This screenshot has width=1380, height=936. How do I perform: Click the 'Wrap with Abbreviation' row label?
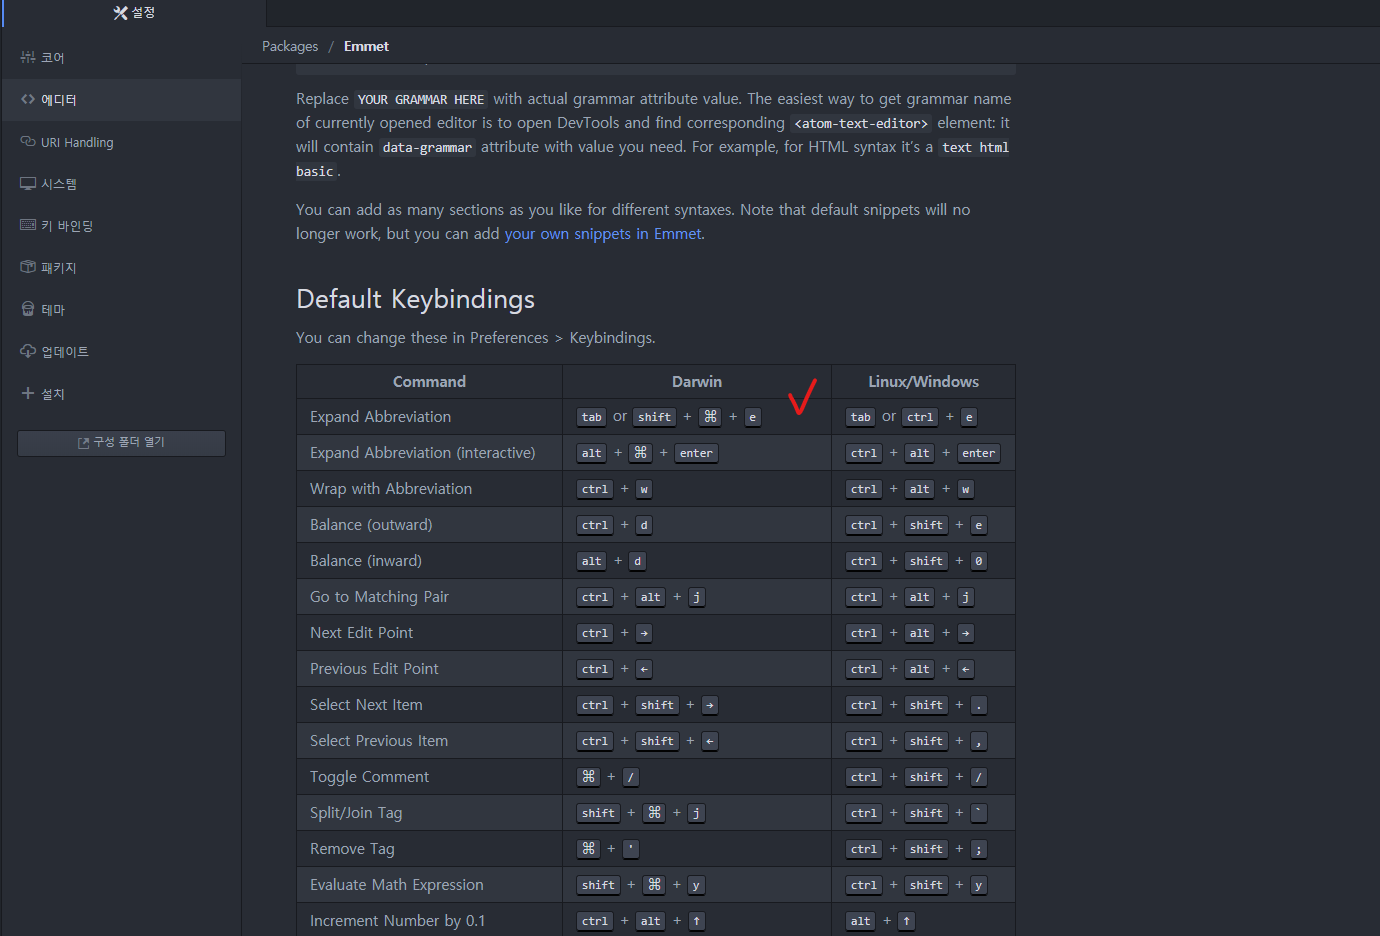pos(391,489)
